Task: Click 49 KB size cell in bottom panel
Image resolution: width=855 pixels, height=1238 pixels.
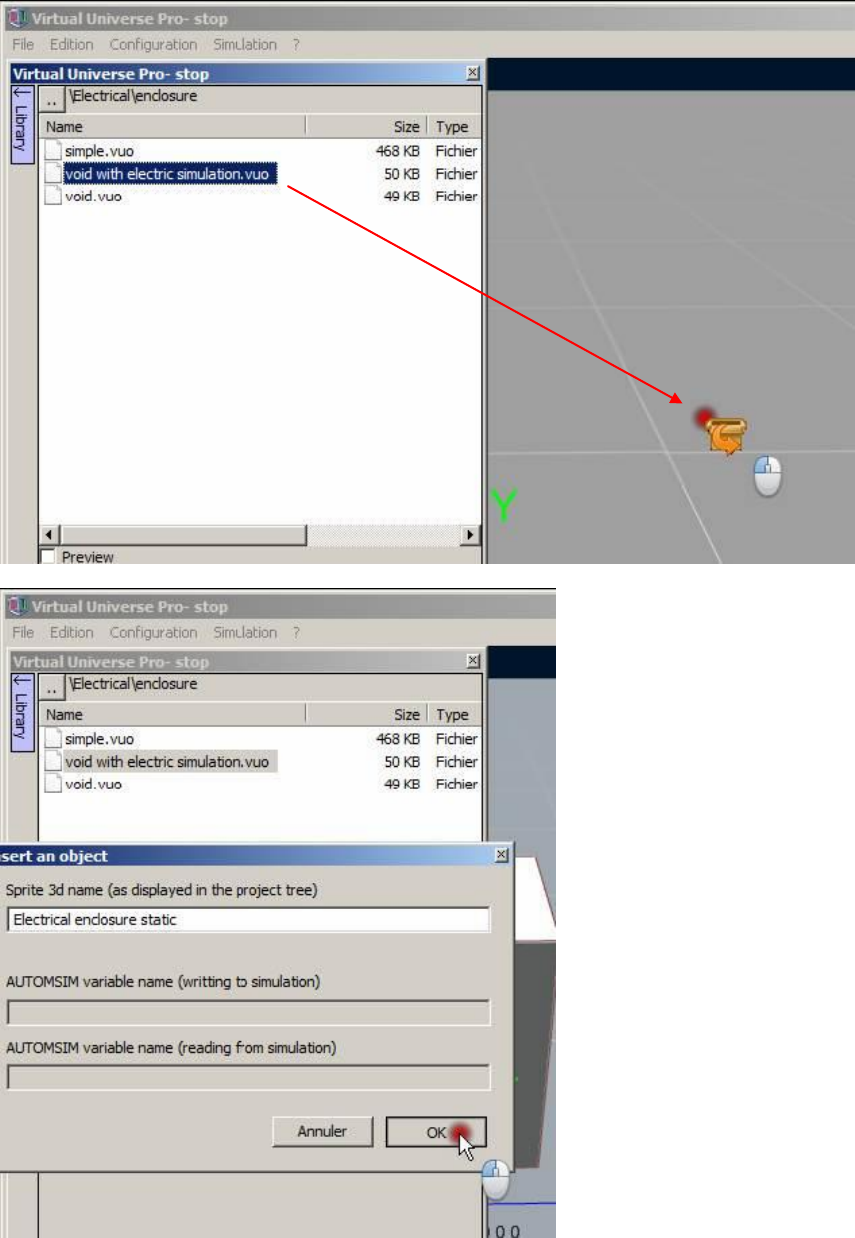Action: [x=402, y=784]
